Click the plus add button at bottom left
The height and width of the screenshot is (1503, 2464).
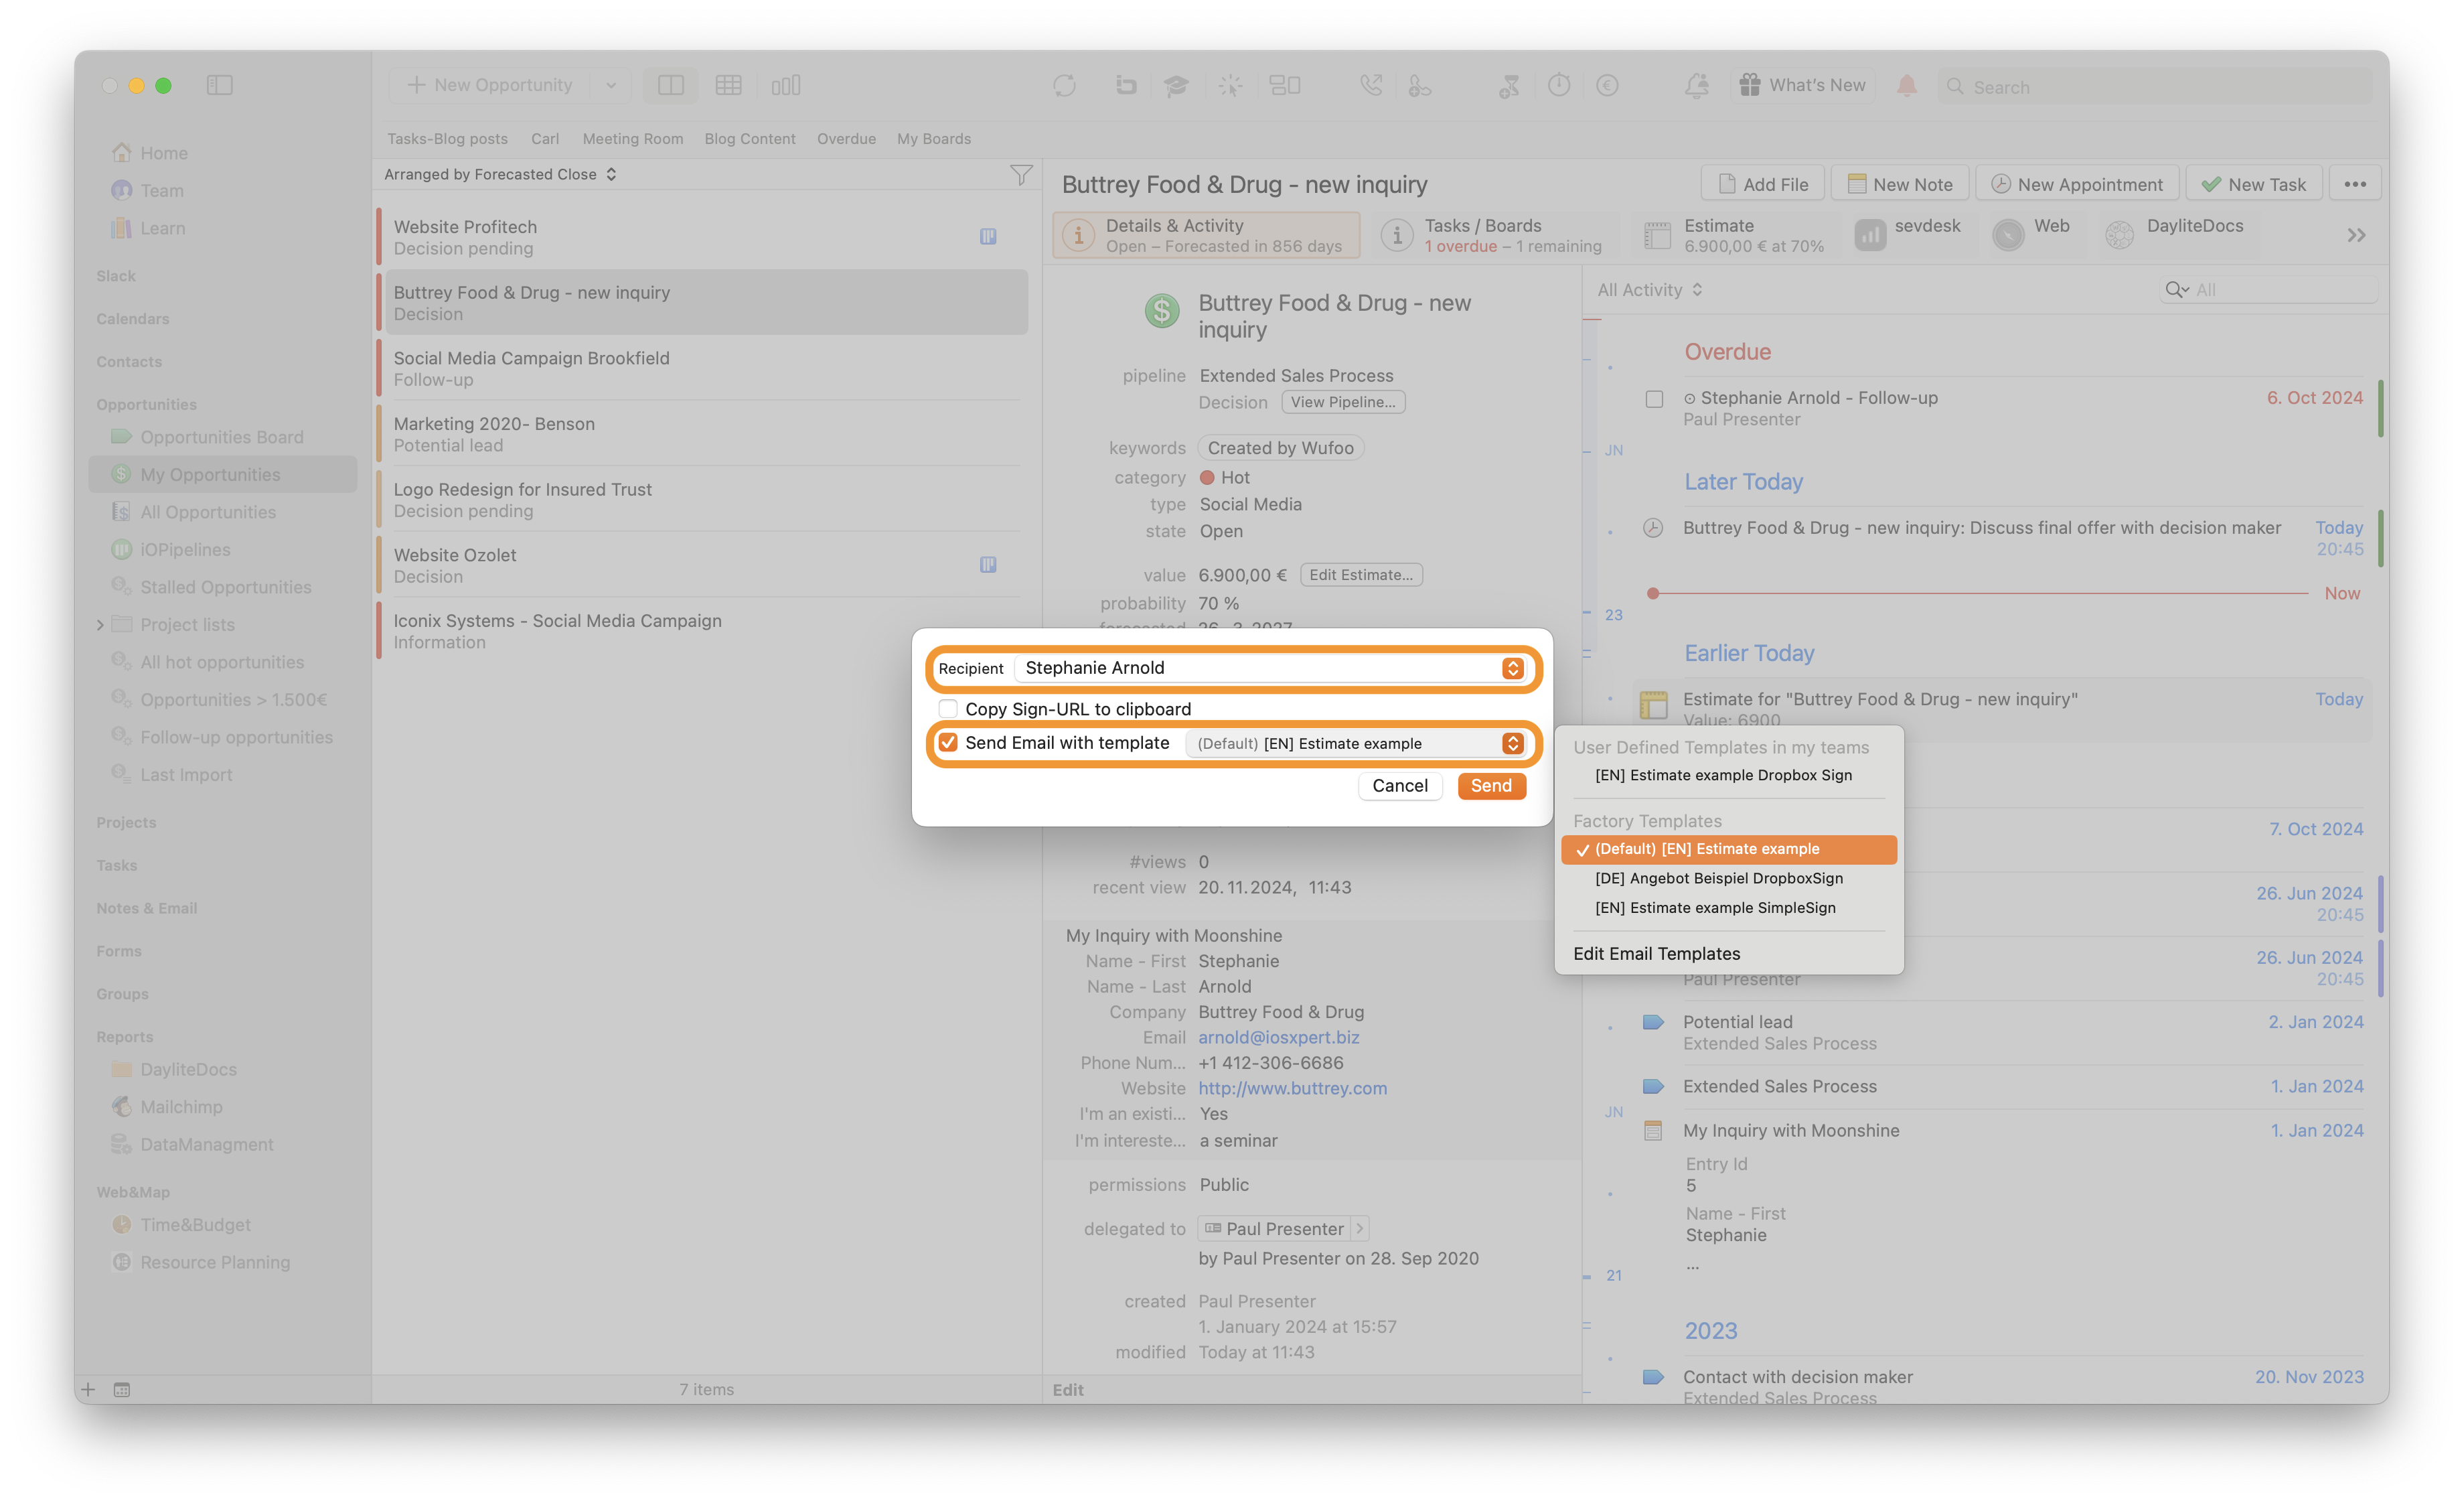[x=88, y=1389]
